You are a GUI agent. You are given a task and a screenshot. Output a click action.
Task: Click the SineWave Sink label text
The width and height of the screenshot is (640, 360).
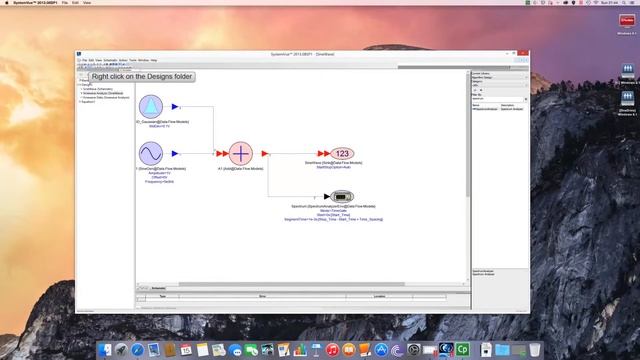[x=333, y=163]
